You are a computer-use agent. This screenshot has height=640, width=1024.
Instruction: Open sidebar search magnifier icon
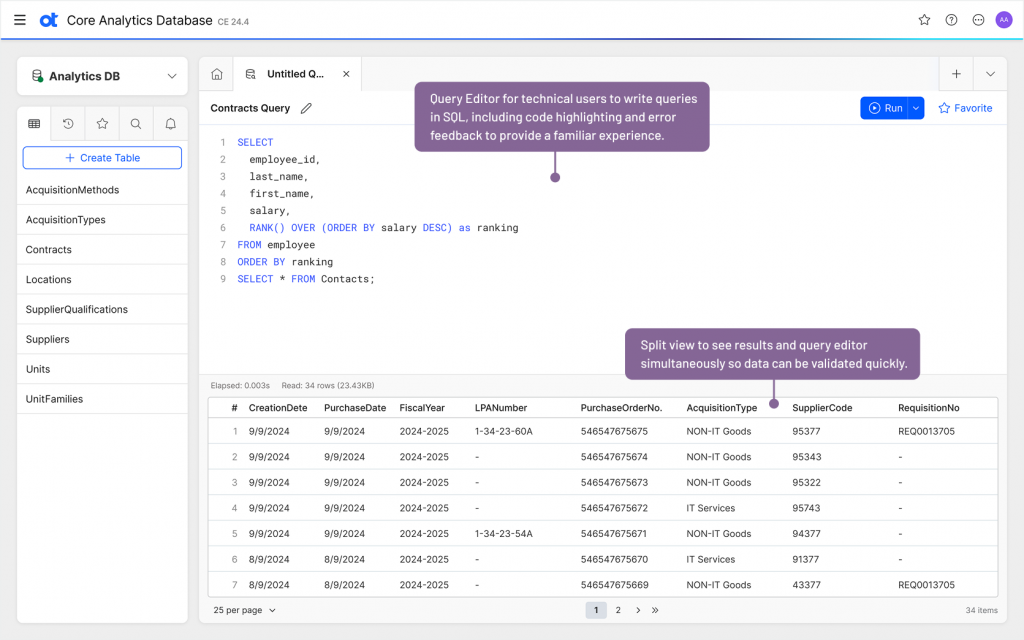(136, 124)
